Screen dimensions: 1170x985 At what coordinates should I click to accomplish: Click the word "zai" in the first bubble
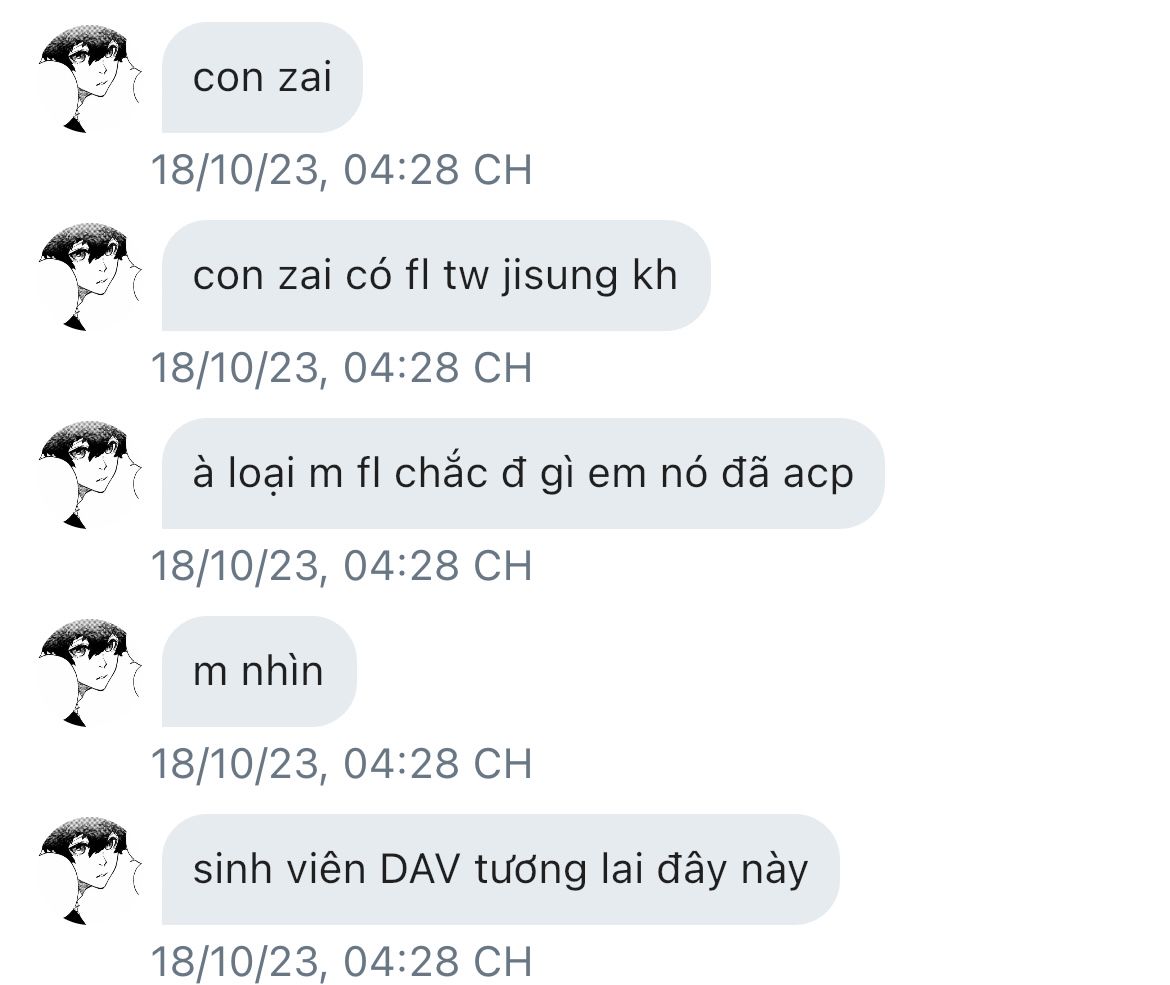[304, 78]
